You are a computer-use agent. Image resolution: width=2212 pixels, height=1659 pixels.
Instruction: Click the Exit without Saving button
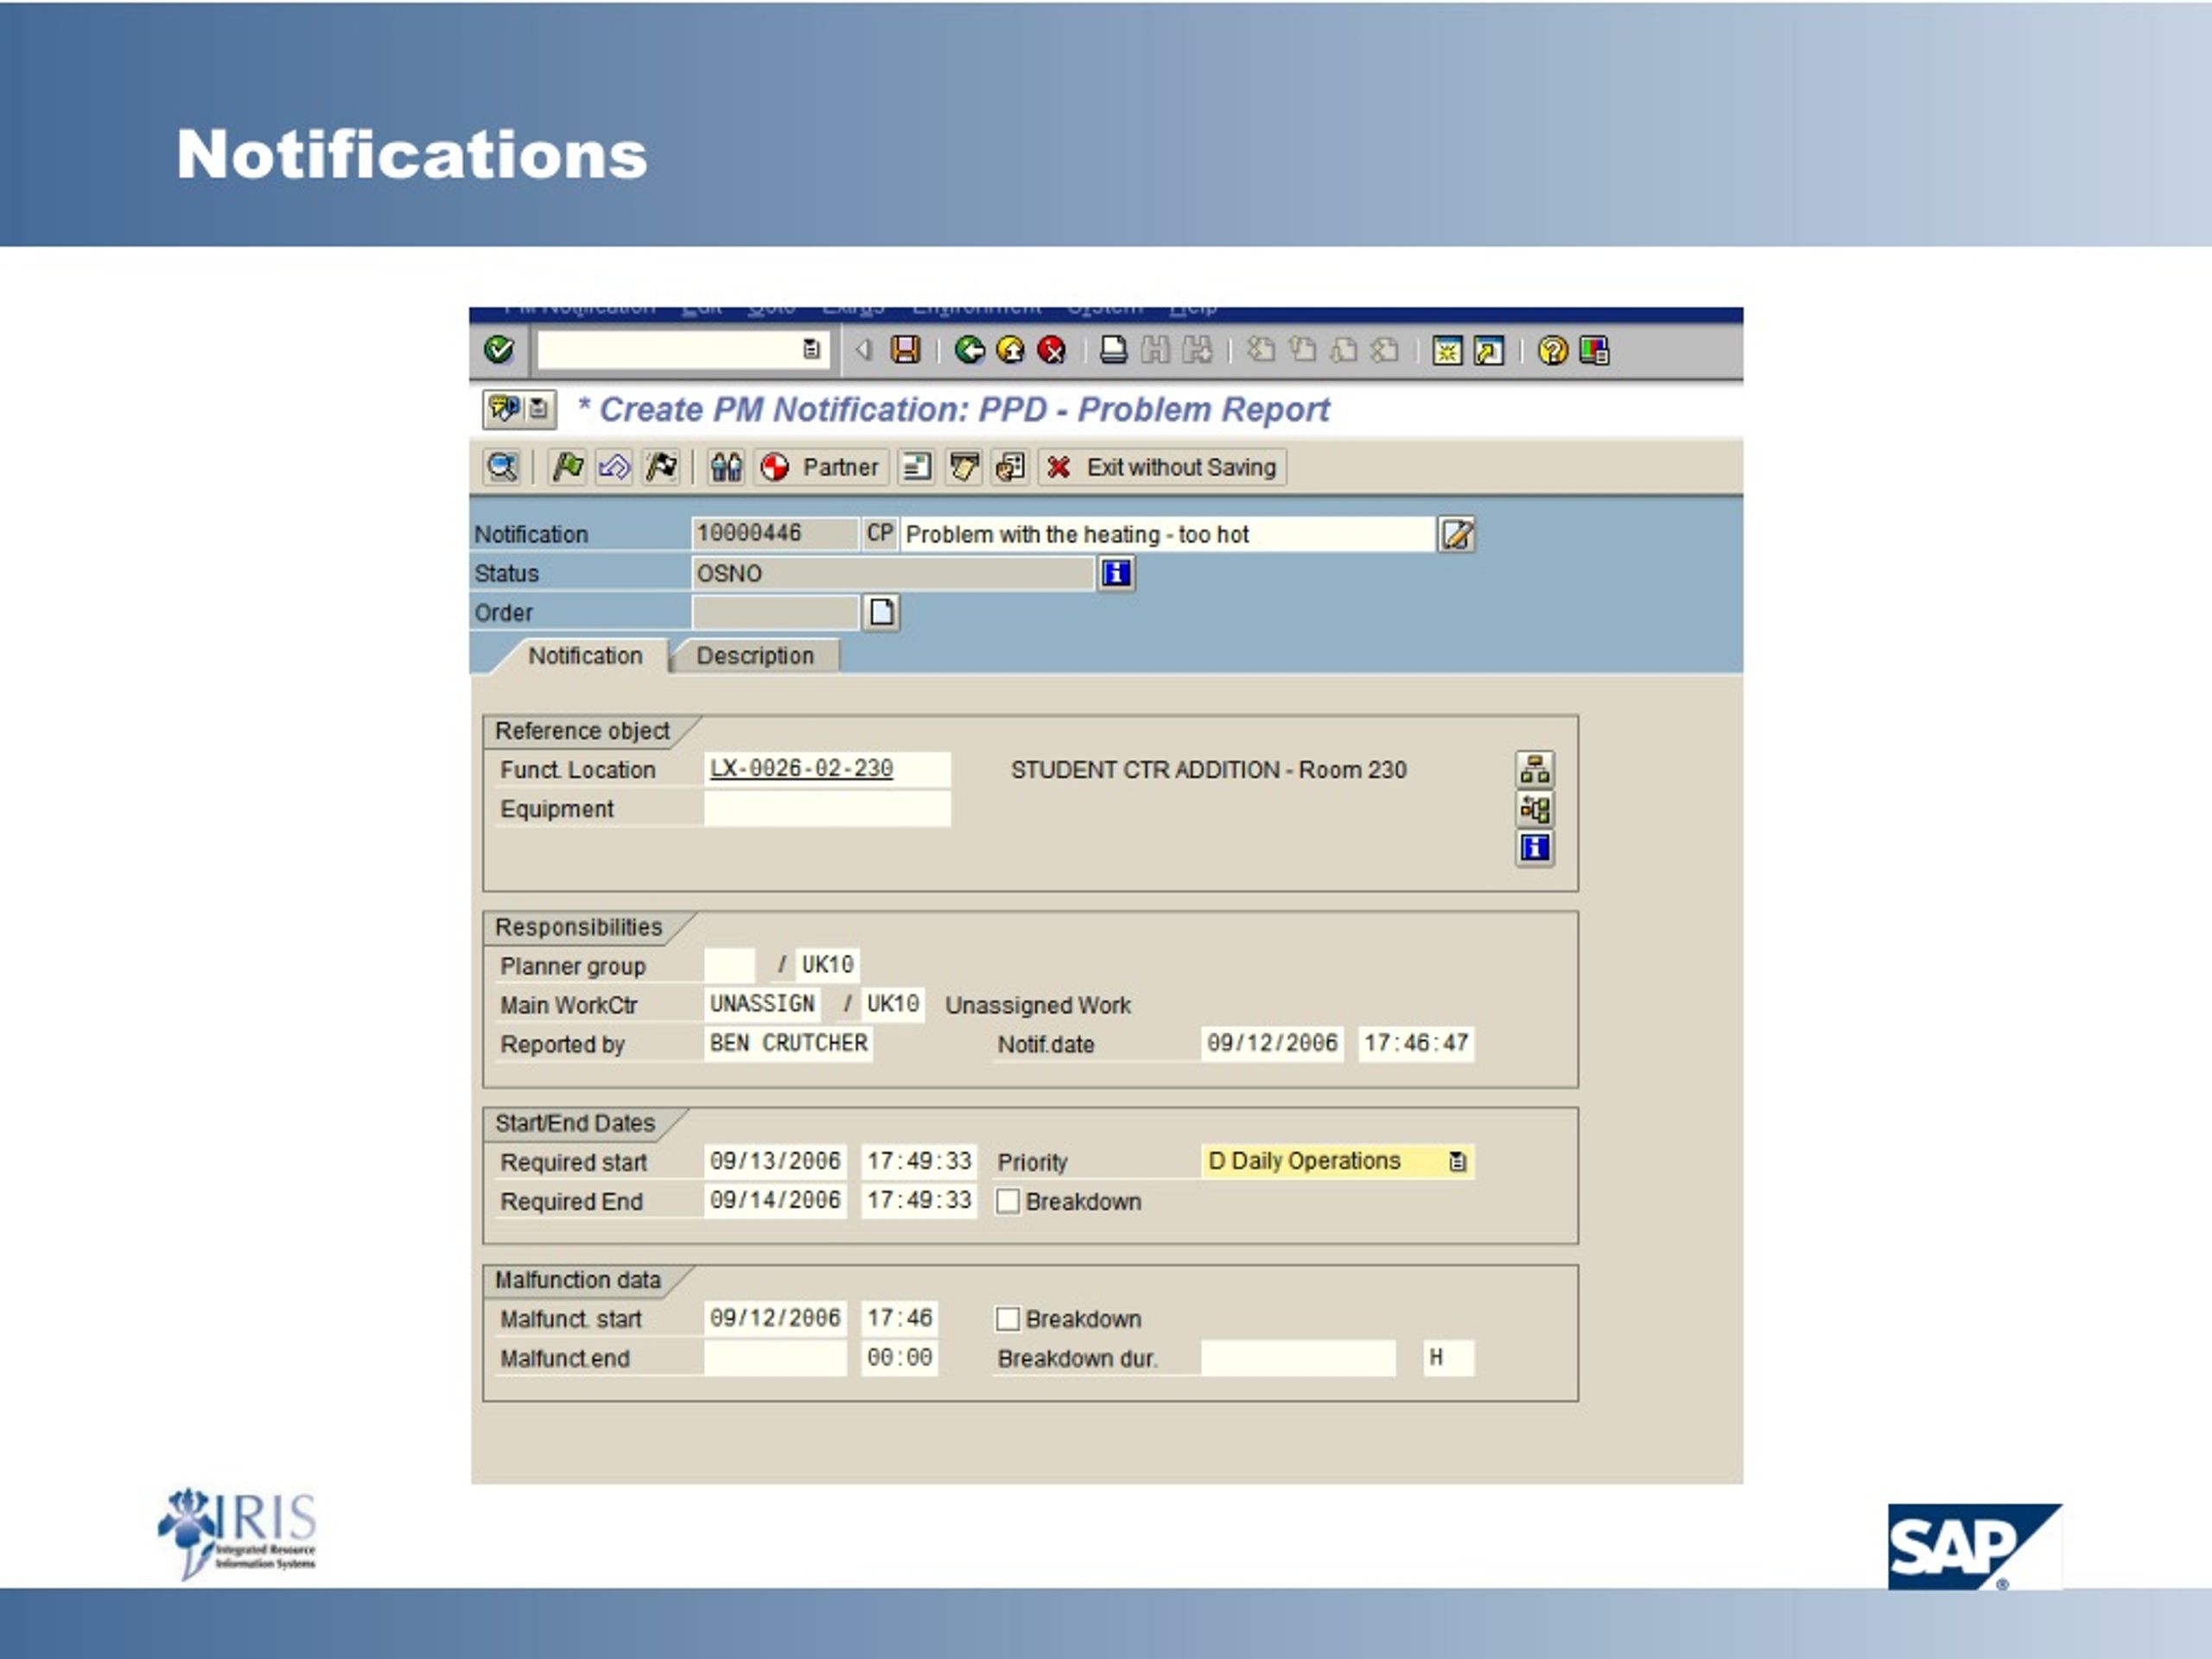click(x=1162, y=467)
